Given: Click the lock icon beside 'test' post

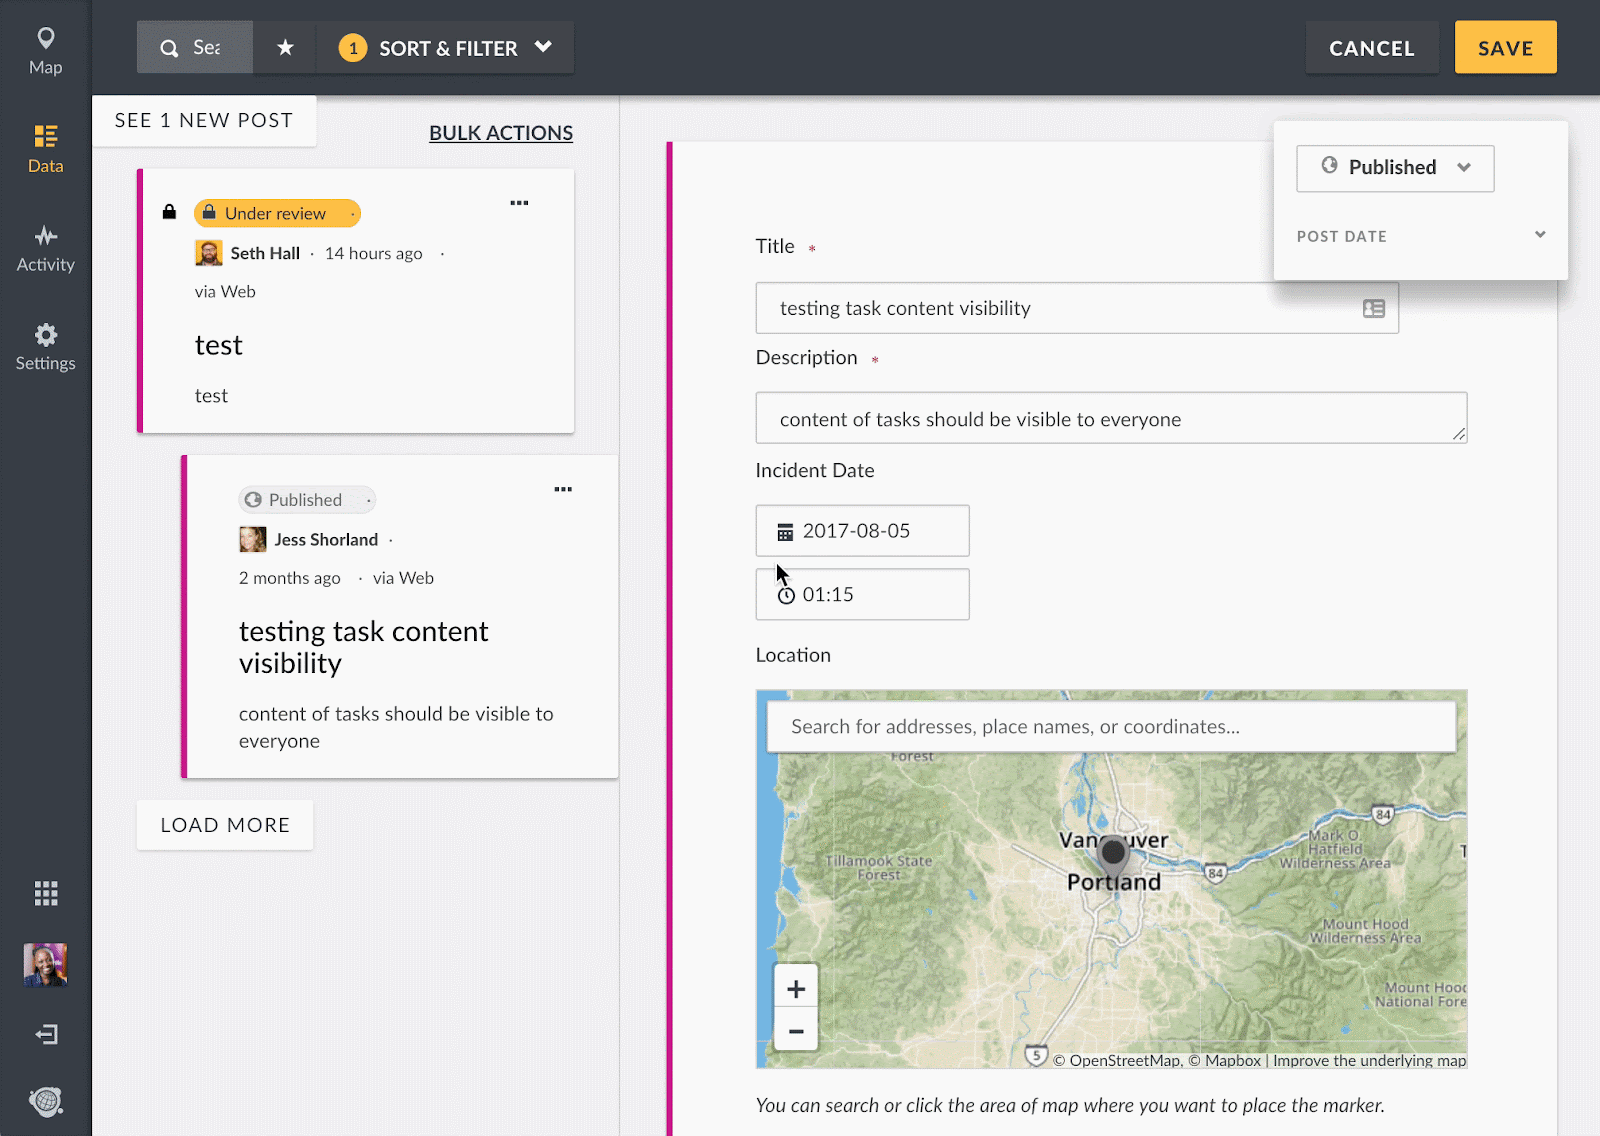Looking at the screenshot, I should coord(169,212).
